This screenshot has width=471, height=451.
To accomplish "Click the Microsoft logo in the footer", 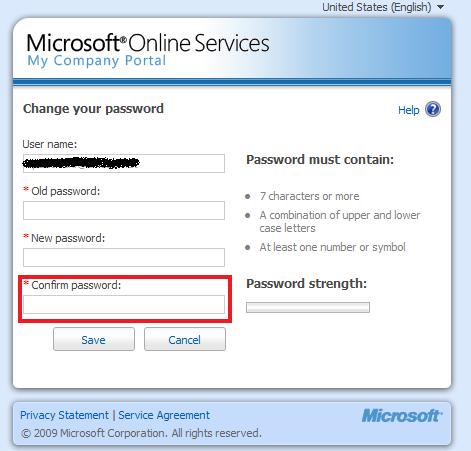I will pyautogui.click(x=402, y=416).
